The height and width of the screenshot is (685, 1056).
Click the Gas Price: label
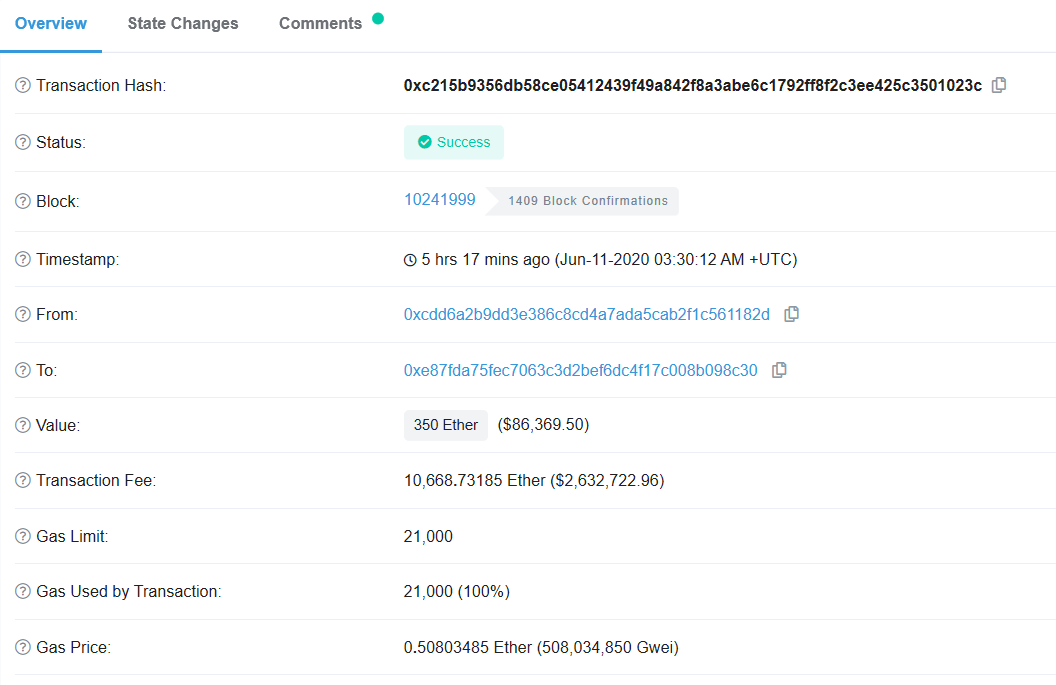point(73,647)
